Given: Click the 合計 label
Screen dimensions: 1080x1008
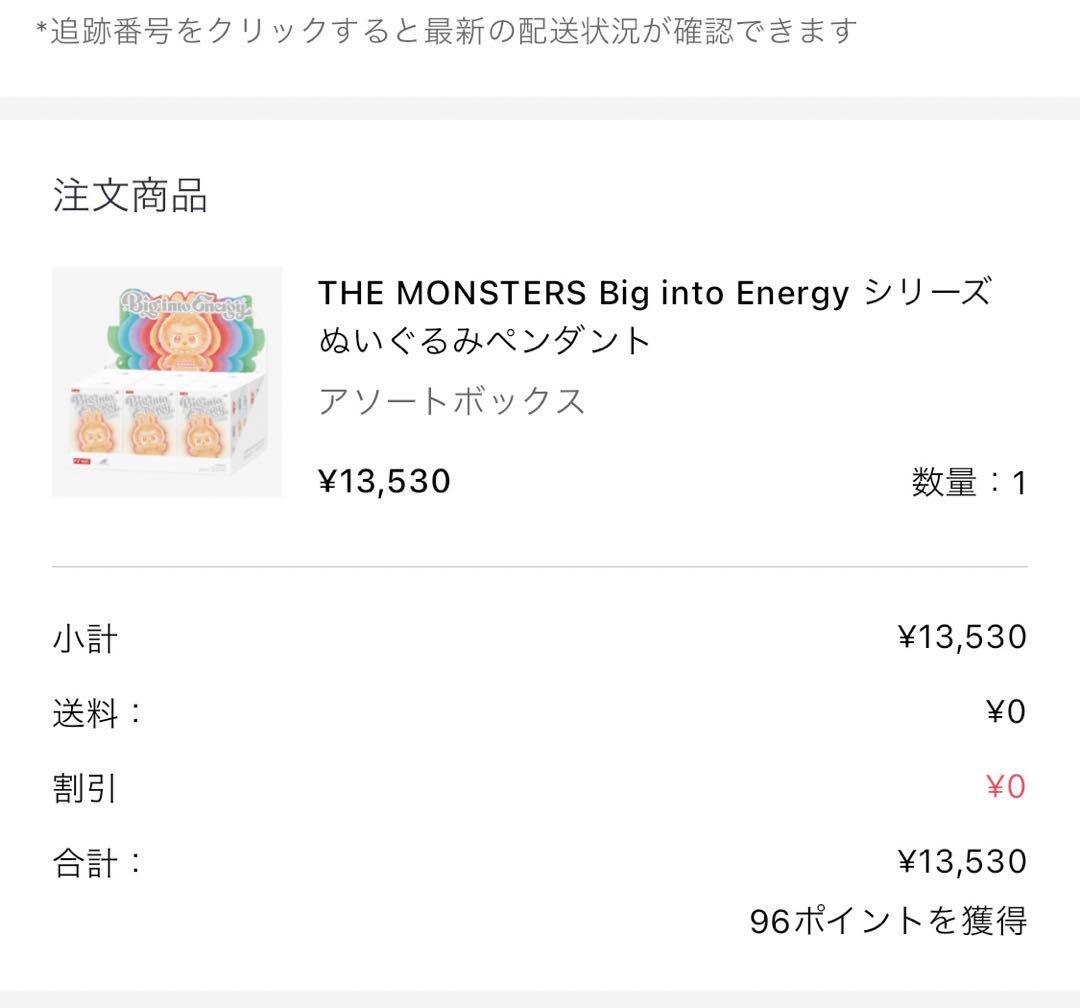Looking at the screenshot, I should point(97,863).
